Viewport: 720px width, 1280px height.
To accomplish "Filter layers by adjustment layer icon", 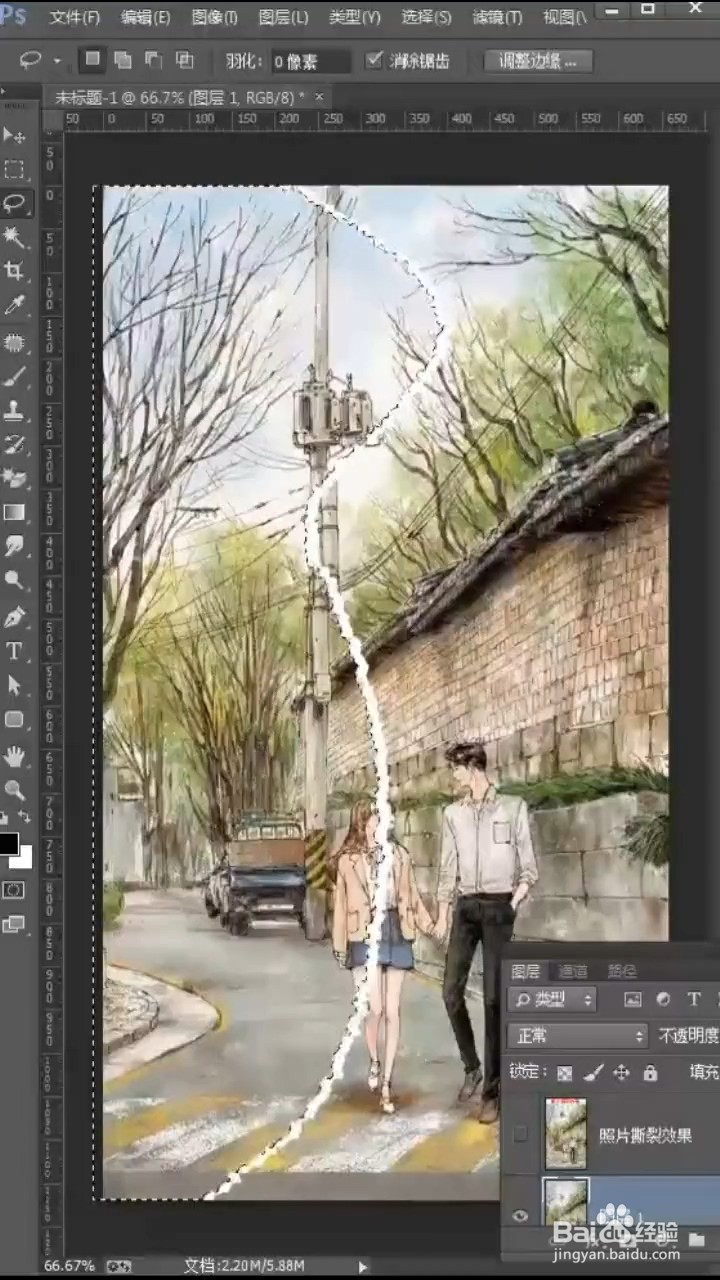I will (663, 999).
